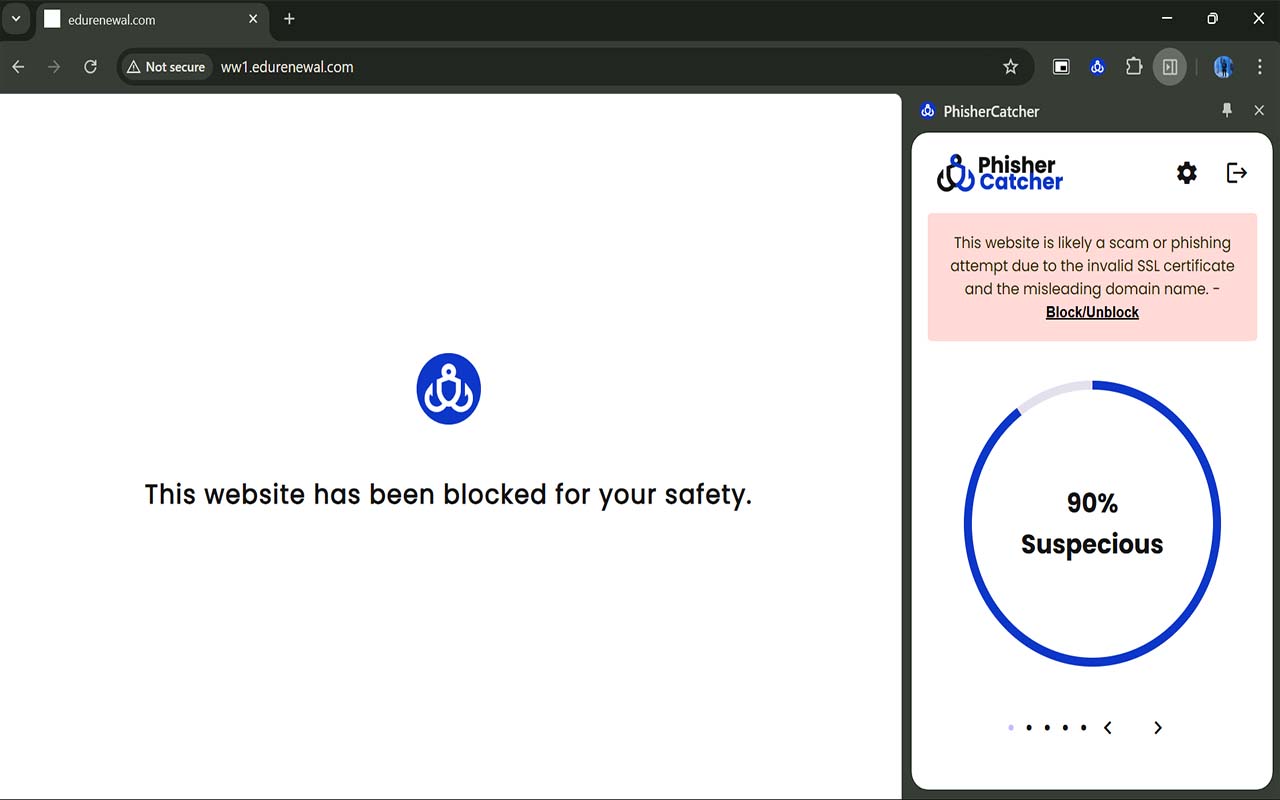The height and width of the screenshot is (800, 1280).
Task: Click the PhisherCatcher panel title icon
Action: pyautogui.click(x=927, y=111)
